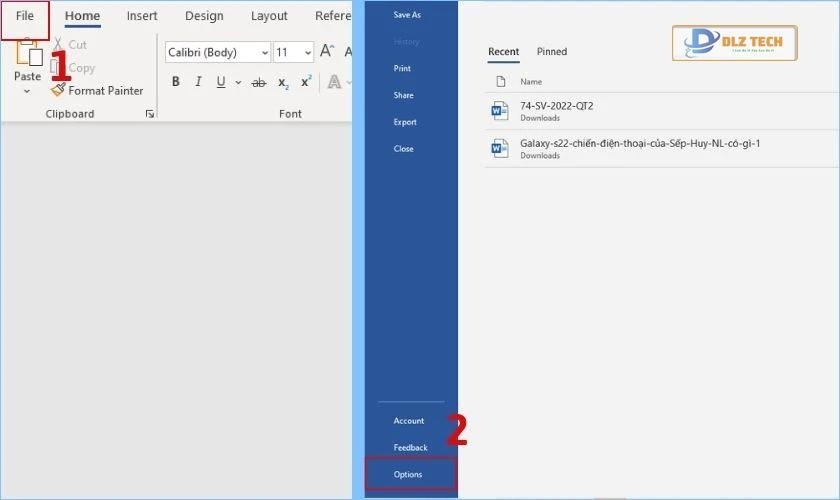Click the Text Effects letter A icon

pyautogui.click(x=334, y=81)
